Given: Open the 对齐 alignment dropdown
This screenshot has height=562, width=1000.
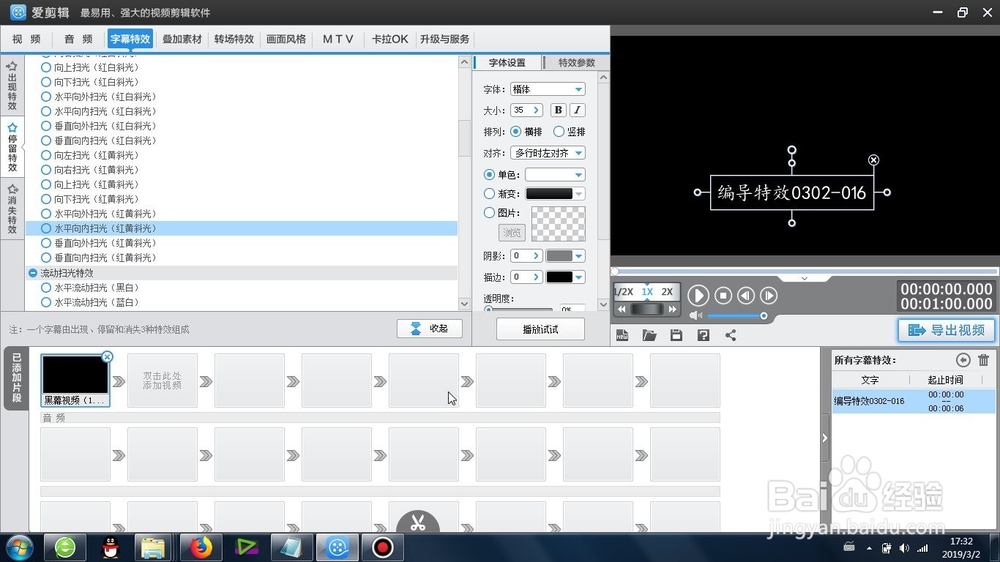Looking at the screenshot, I should [548, 153].
